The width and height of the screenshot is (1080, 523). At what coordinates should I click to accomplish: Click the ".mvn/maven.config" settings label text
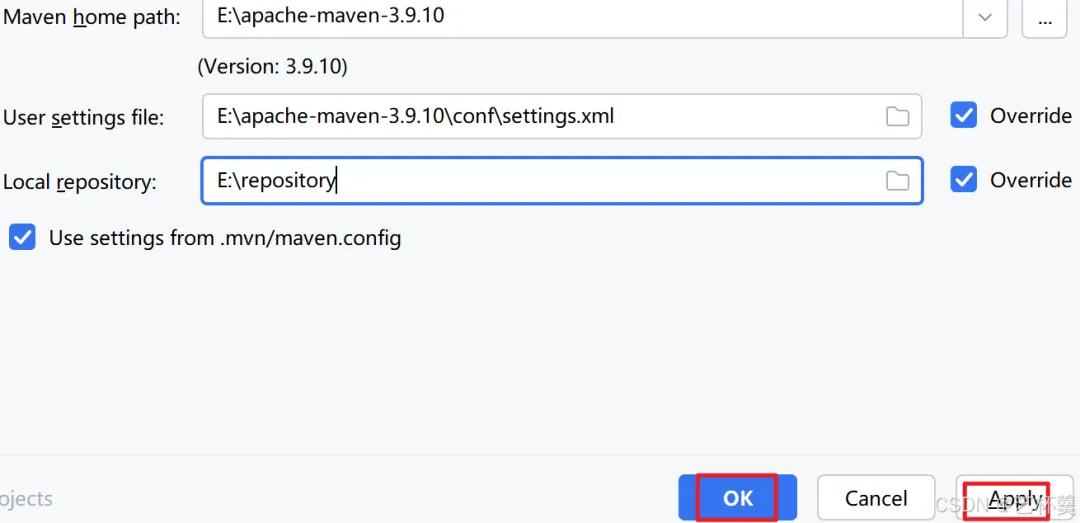[x=225, y=238]
